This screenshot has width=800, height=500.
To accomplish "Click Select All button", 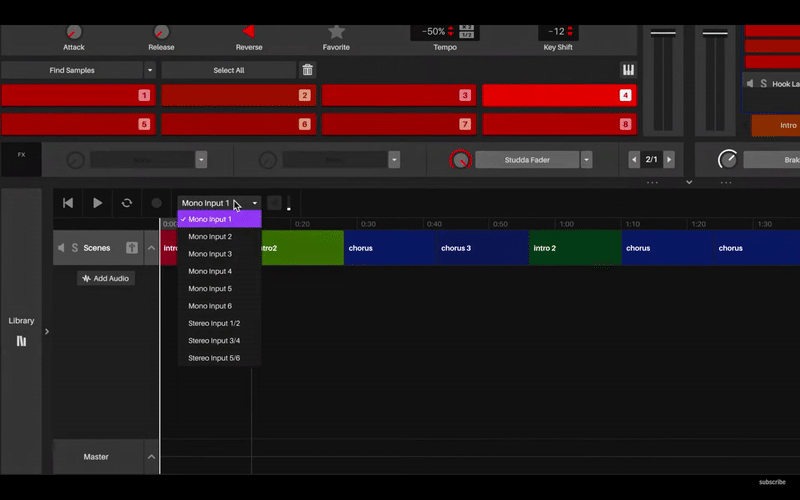I will pyautogui.click(x=229, y=70).
